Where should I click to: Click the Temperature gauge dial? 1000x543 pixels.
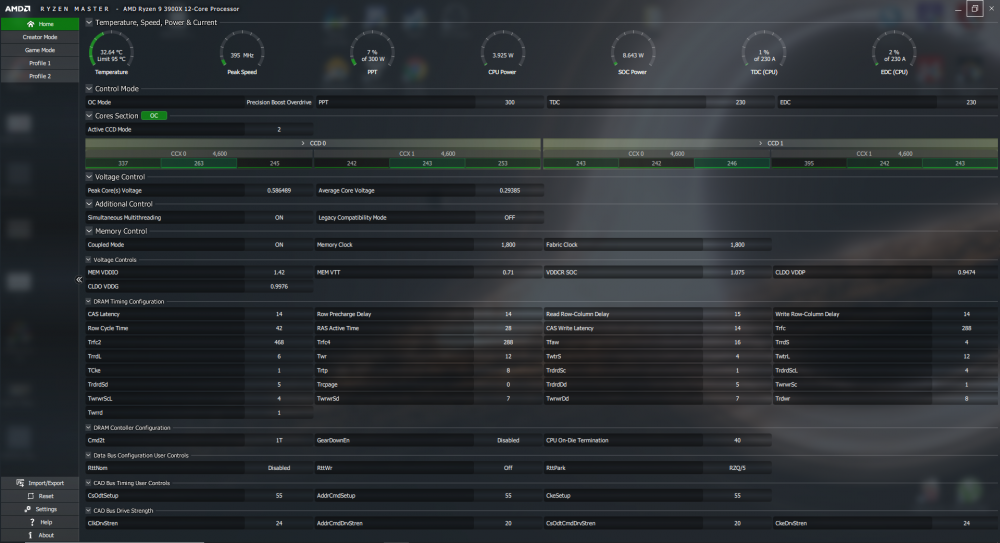pos(112,52)
